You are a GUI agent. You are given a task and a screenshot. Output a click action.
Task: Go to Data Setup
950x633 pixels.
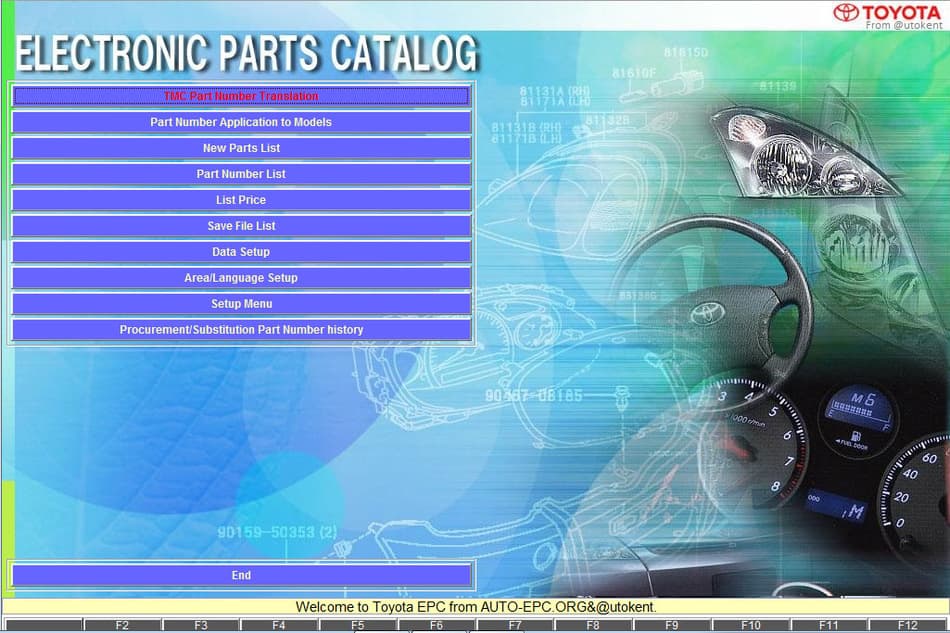click(x=241, y=253)
